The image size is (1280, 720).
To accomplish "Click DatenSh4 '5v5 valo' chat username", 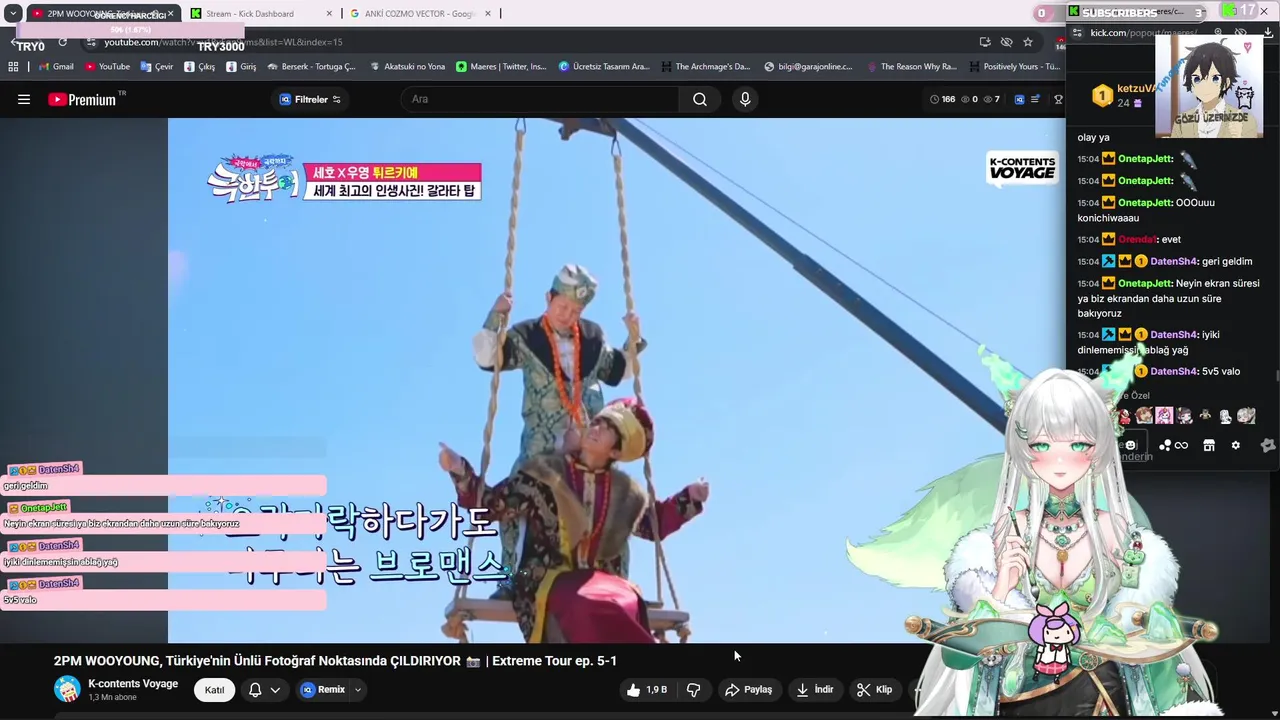I will [x=1173, y=371].
